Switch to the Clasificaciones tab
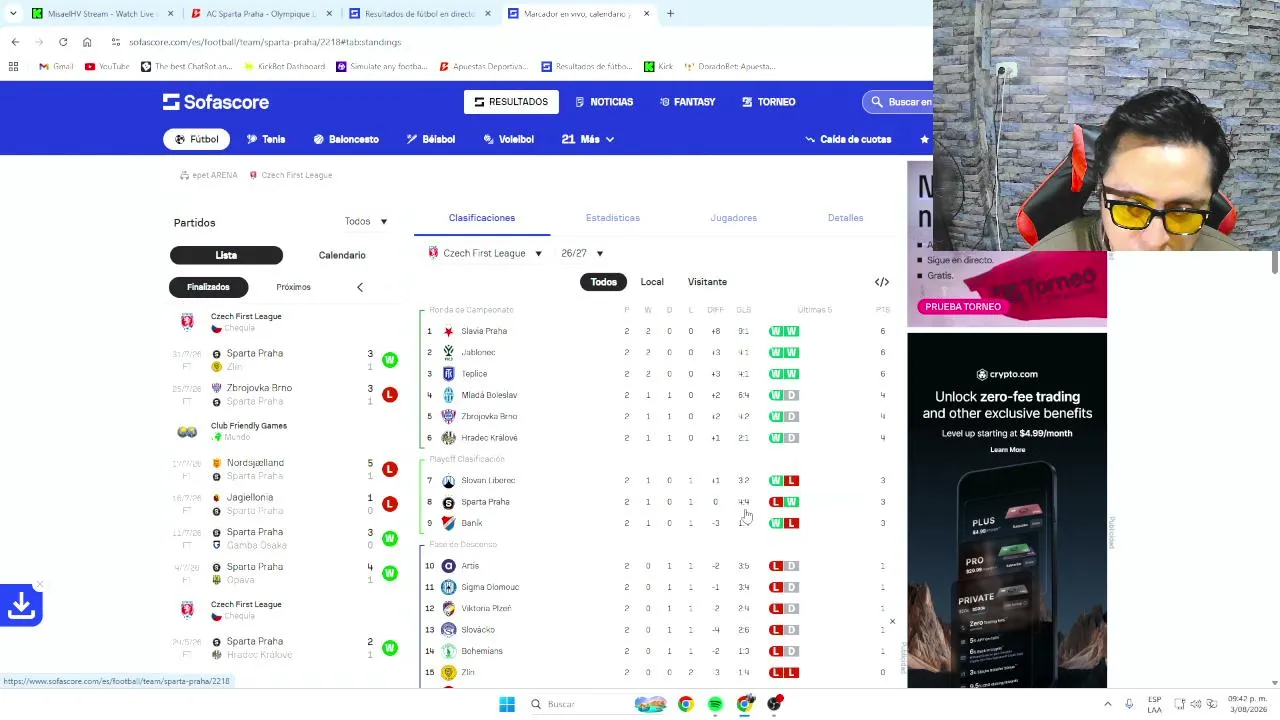Image resolution: width=1280 pixels, height=720 pixels. click(482, 218)
